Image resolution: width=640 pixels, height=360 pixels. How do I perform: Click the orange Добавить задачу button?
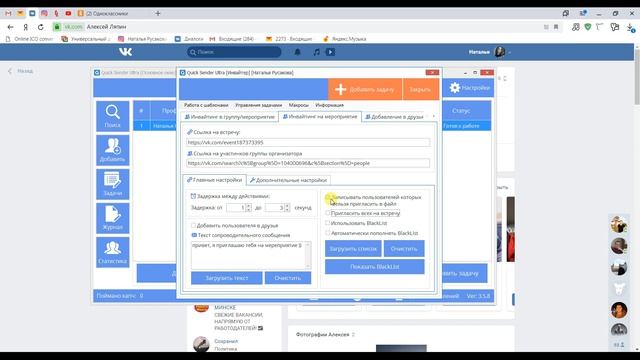tap(365, 89)
